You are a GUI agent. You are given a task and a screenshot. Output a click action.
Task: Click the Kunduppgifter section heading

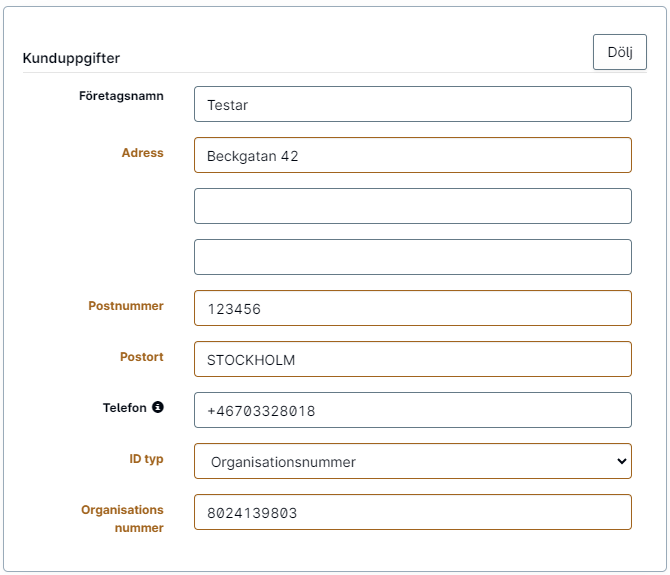click(71, 58)
